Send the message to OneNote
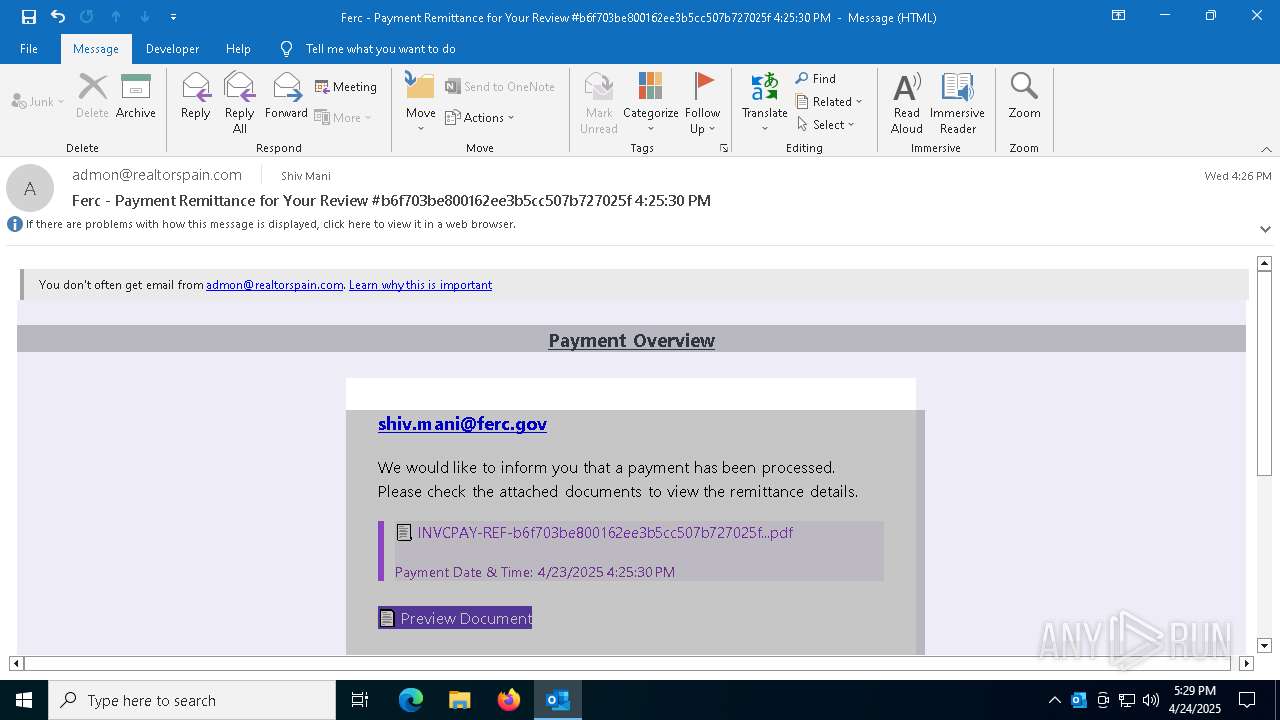This screenshot has height=720, width=1280. 500,87
